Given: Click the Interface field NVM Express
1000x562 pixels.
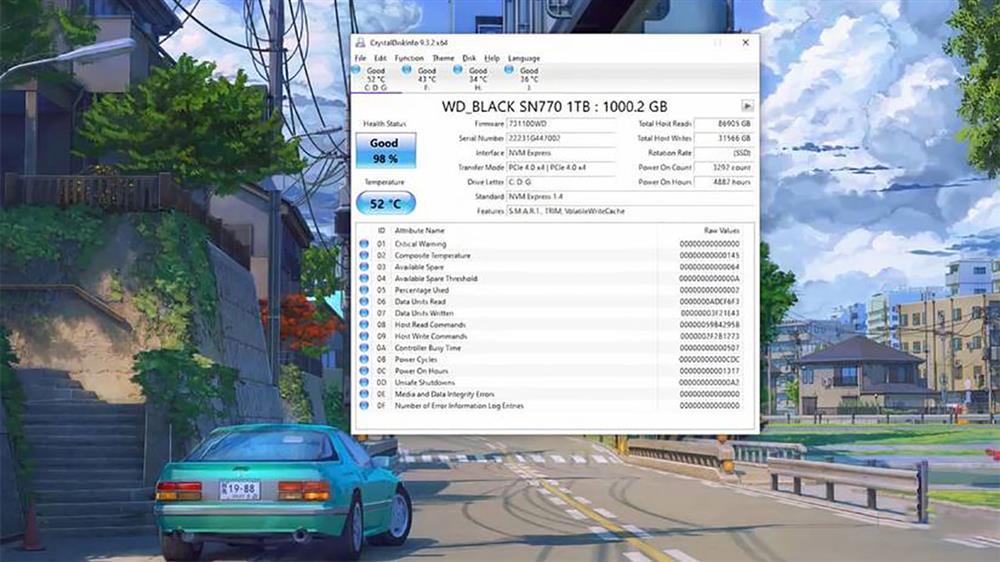Looking at the screenshot, I should pos(561,153).
